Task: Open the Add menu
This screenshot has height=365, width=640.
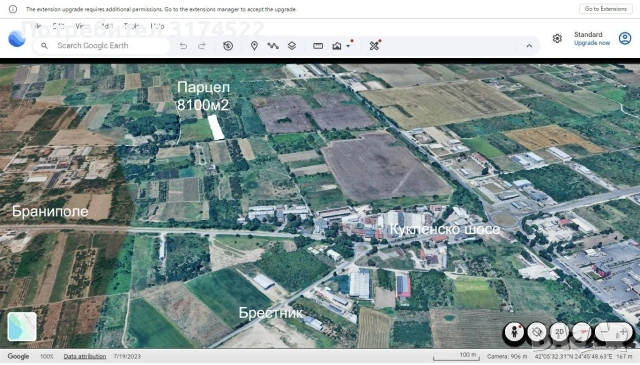Action: 107,26
